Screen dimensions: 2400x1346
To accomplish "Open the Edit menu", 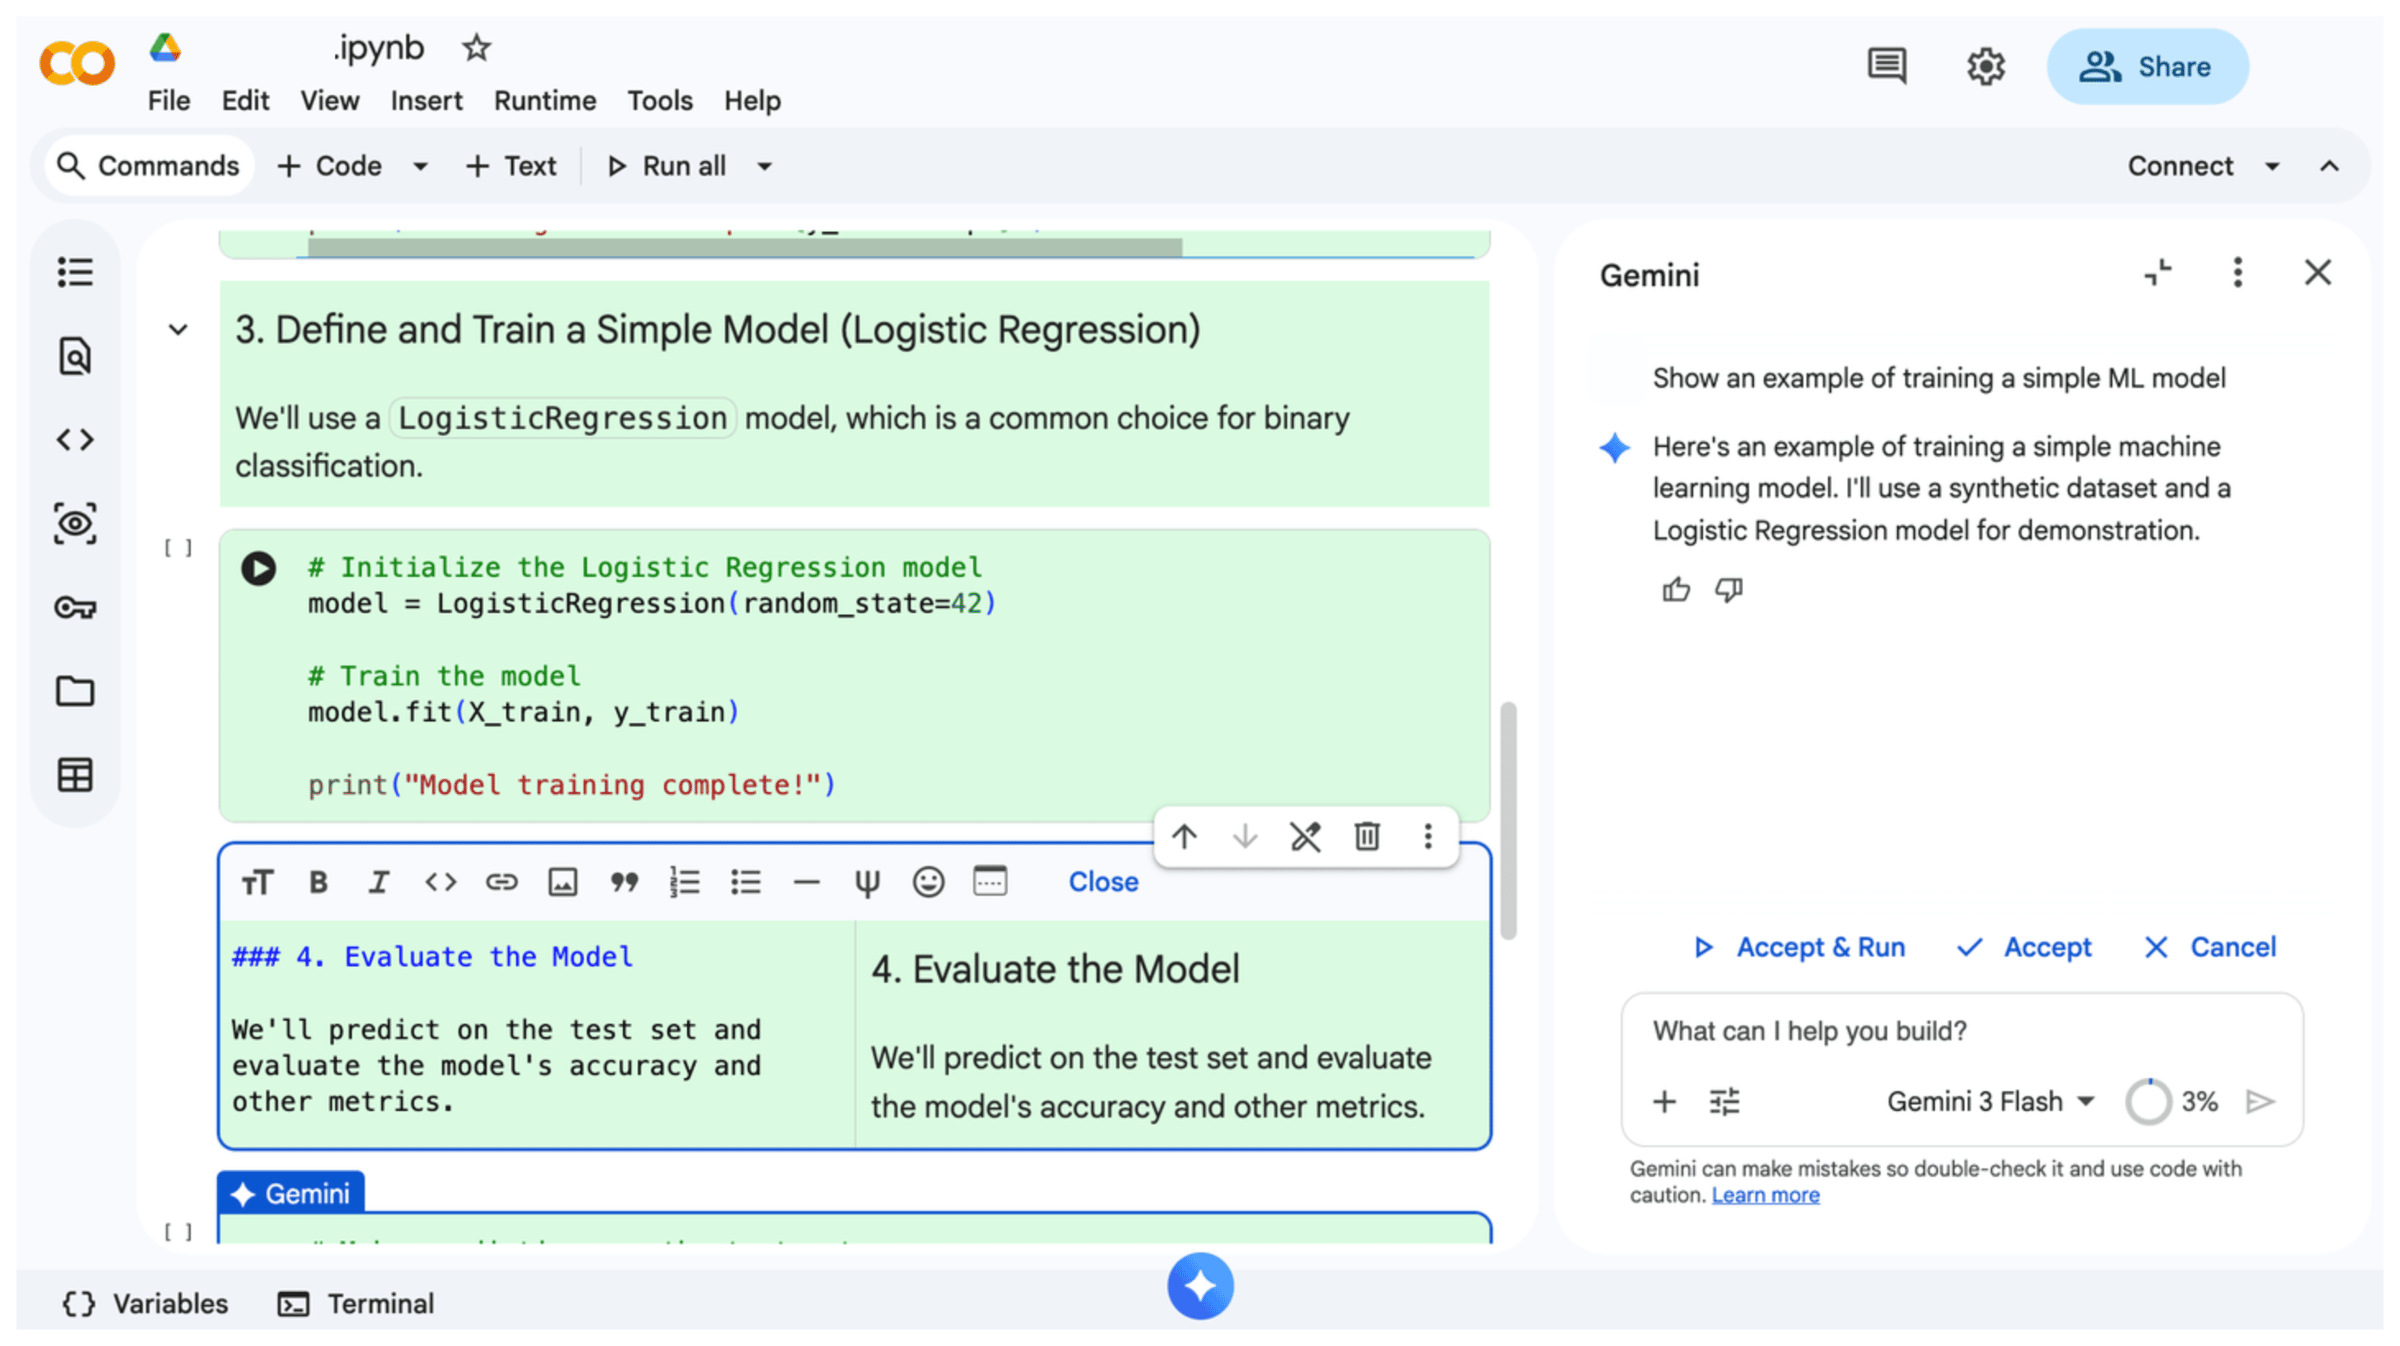I will (x=245, y=101).
